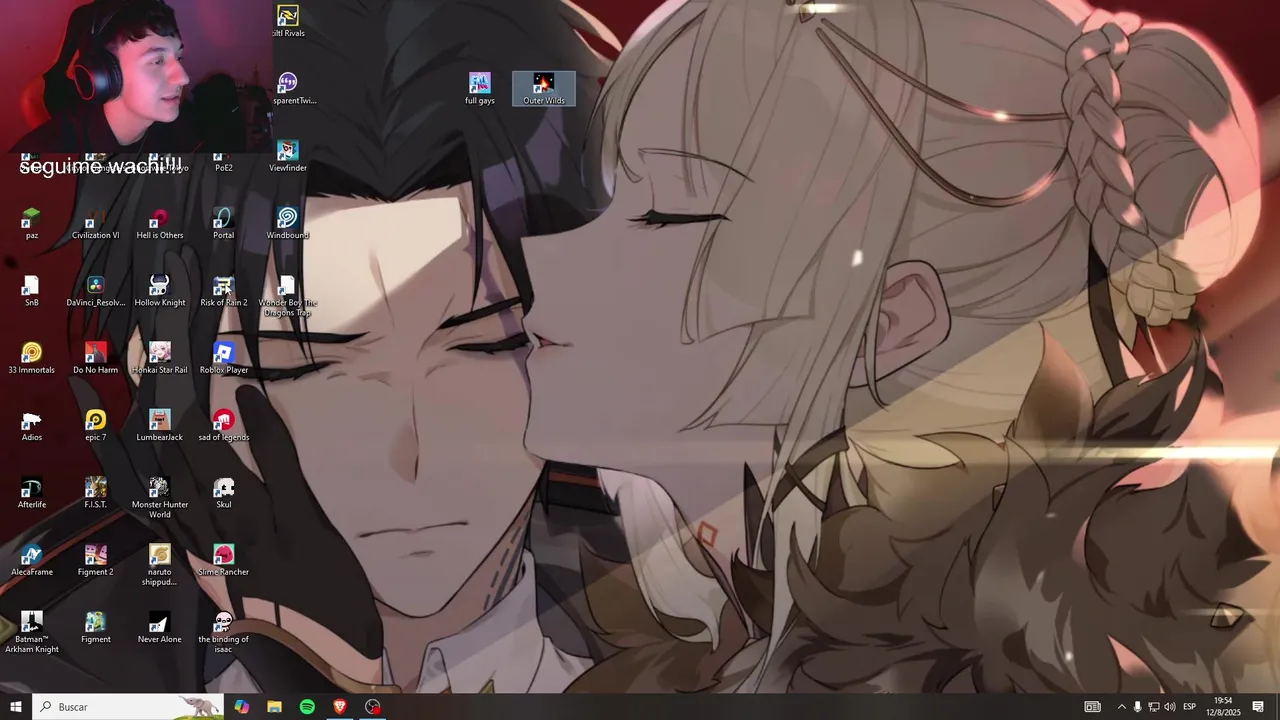Screen dimensions: 1280x720
Task: Launch the Hell is Others icon
Action: coord(160,224)
